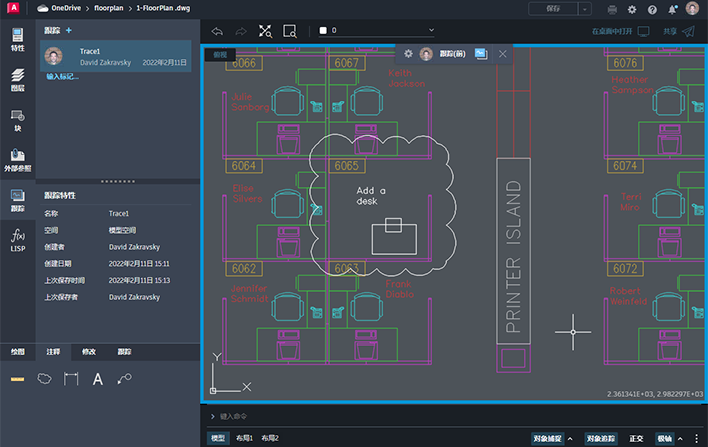Toggle 对象追踪 object tracking
Screen dimensions: 708x447
[601, 438]
